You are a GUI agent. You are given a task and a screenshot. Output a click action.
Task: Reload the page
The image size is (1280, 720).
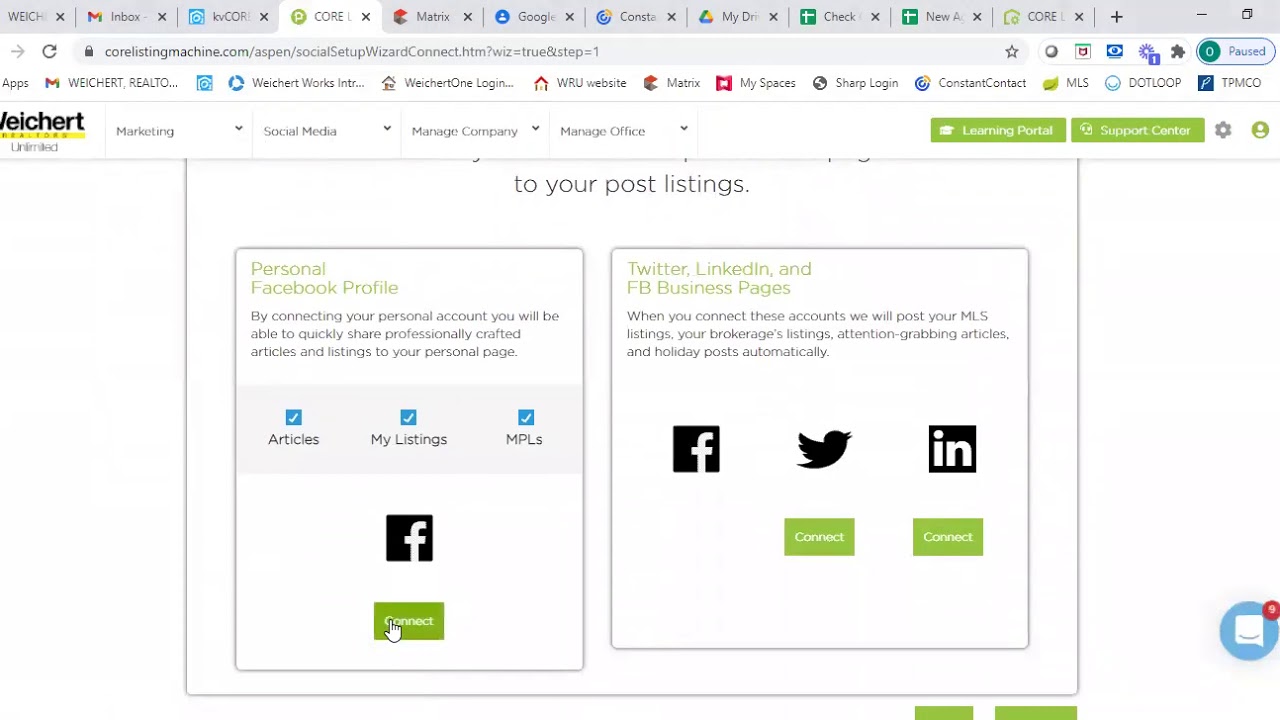(x=49, y=52)
